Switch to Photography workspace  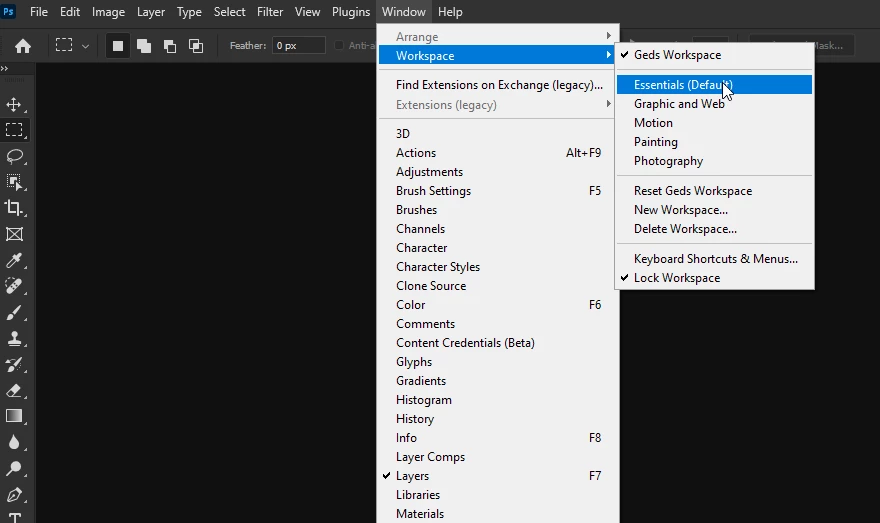pyautogui.click(x=714, y=161)
